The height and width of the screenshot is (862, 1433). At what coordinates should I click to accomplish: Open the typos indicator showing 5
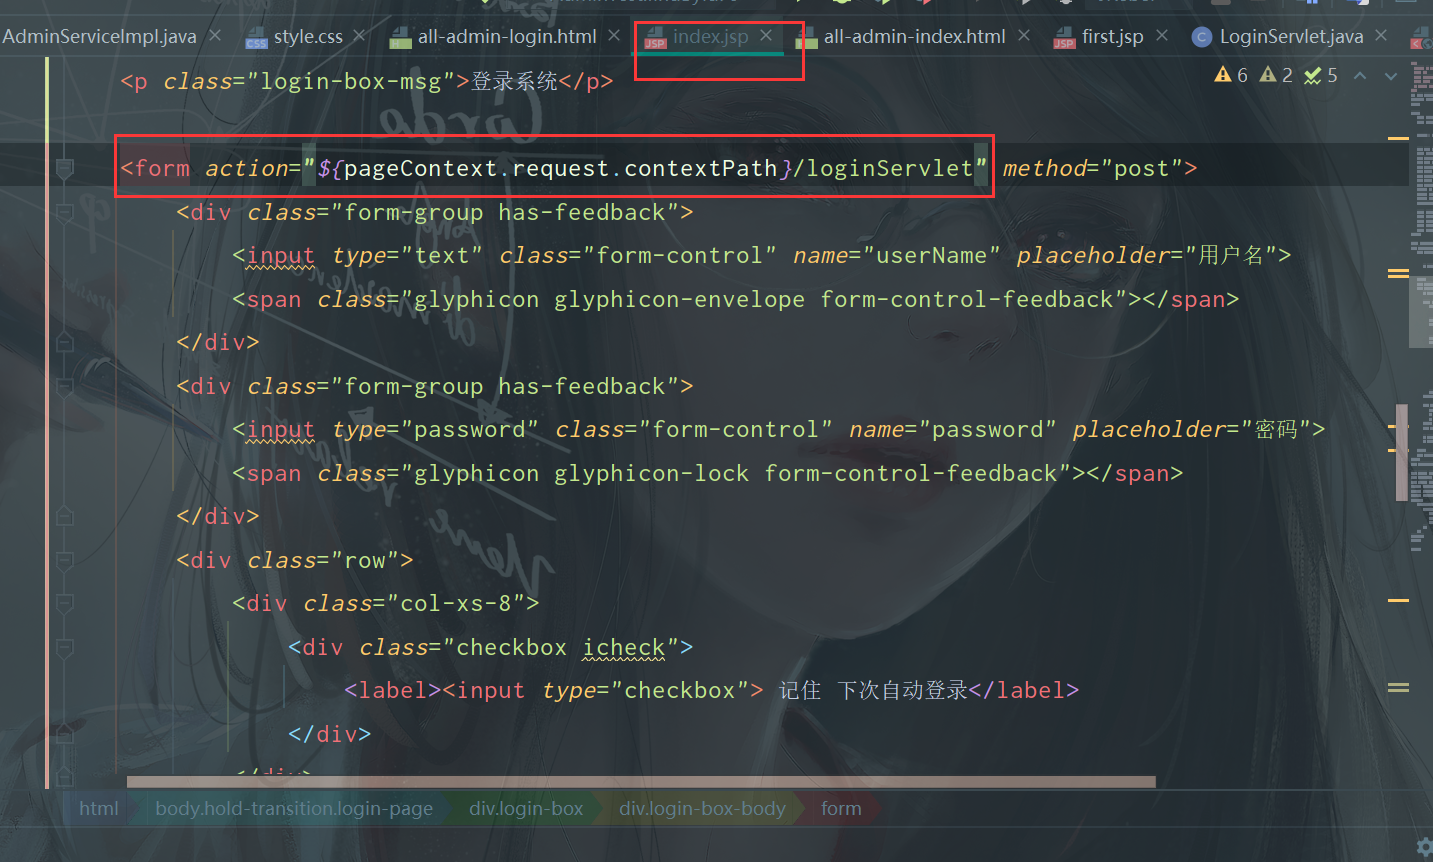pyautogui.click(x=1321, y=75)
